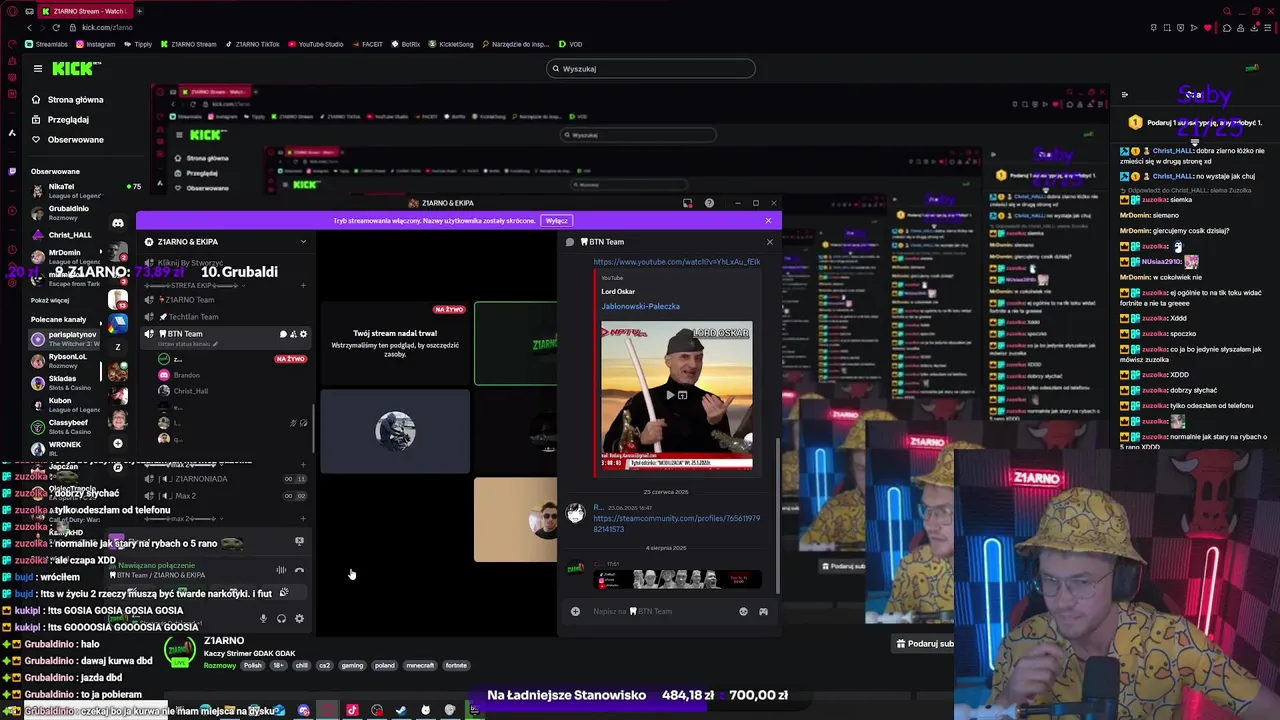The height and width of the screenshot is (720, 1280).
Task: Open Obserwowane in Kick sidebar
Action: pos(67,139)
